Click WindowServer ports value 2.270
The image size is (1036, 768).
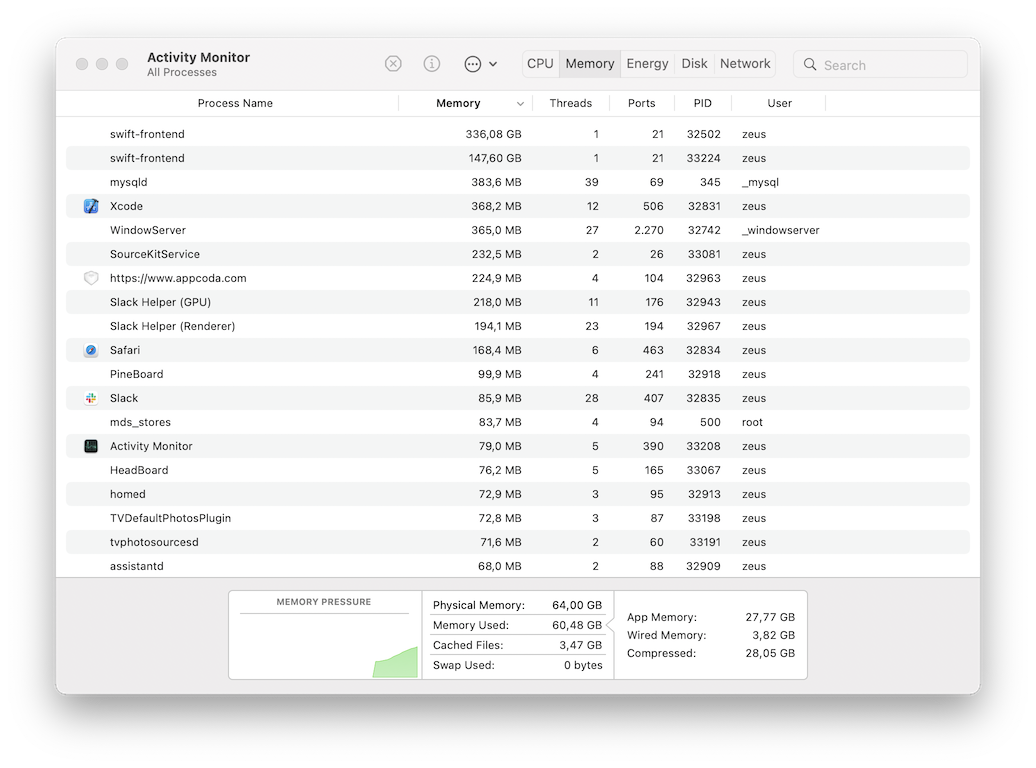[648, 230]
